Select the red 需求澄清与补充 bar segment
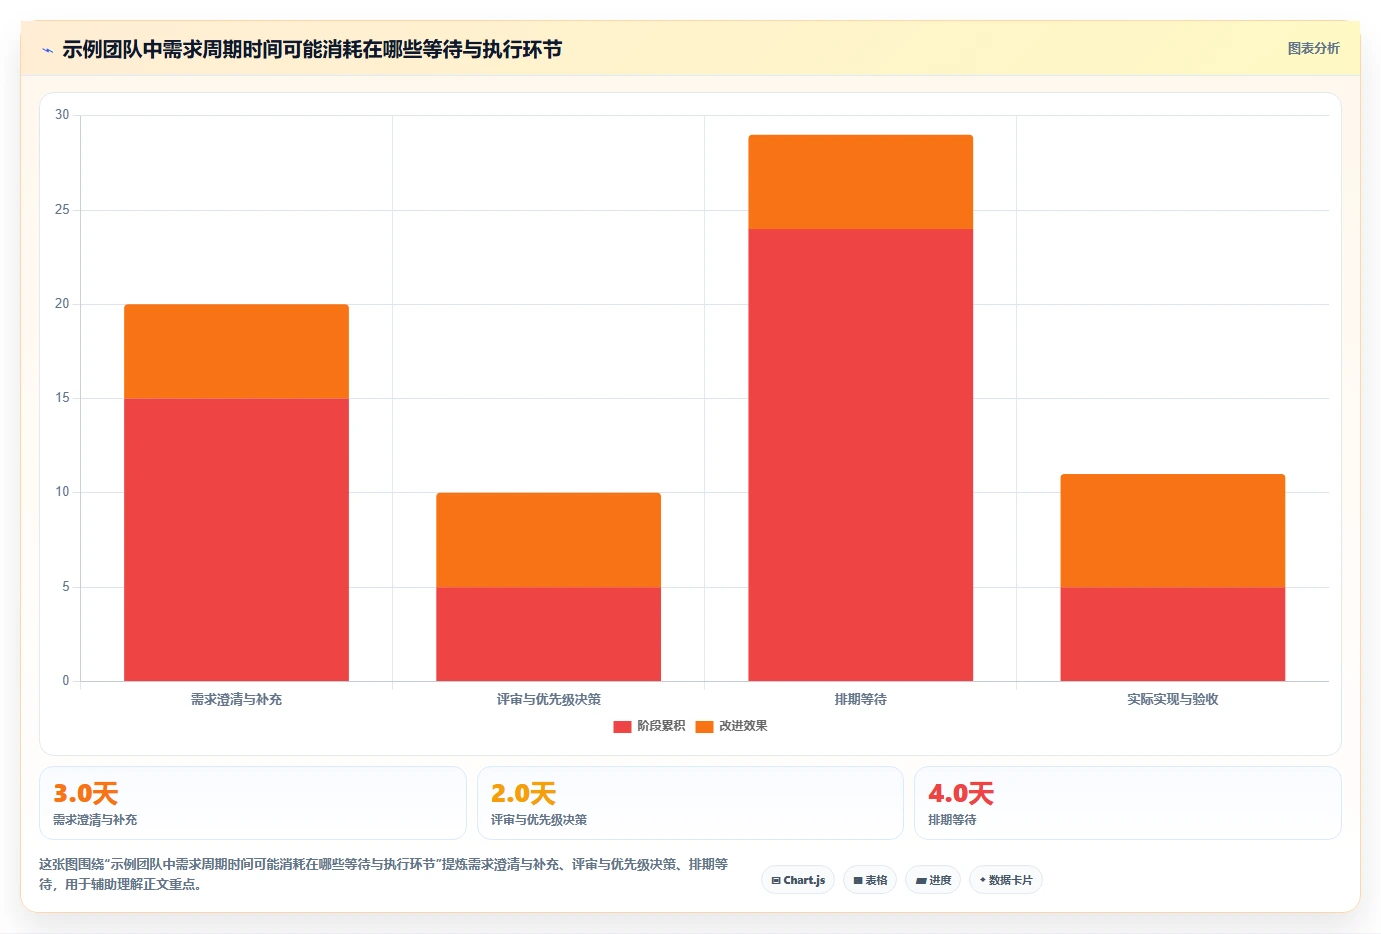 (236, 540)
